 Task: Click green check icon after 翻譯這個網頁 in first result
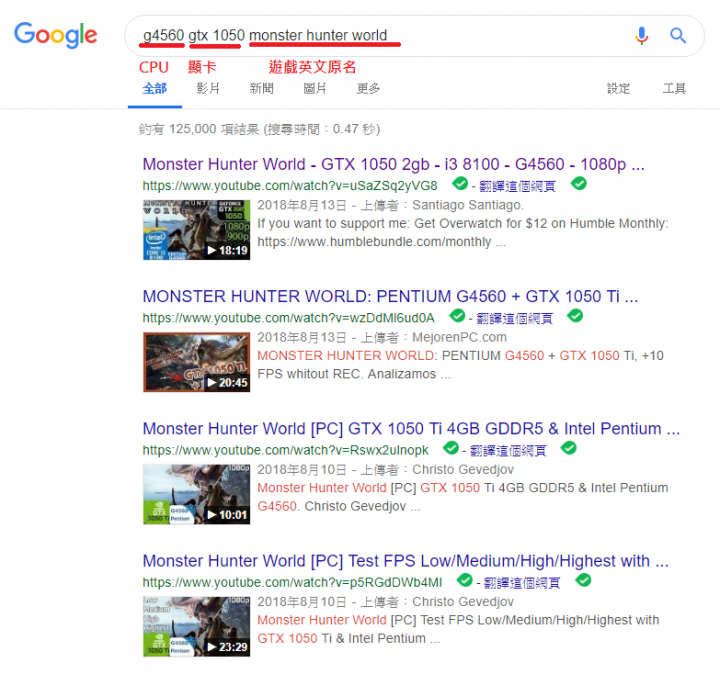(x=579, y=183)
